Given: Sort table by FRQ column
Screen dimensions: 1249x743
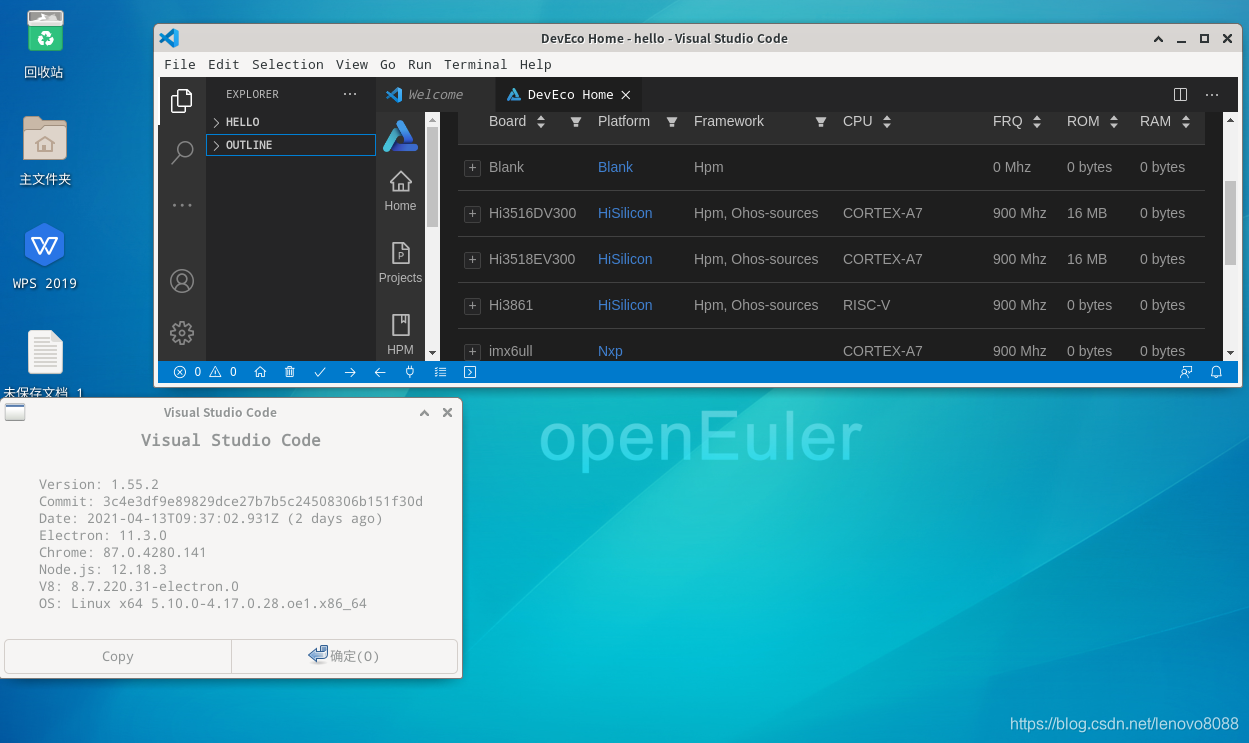Looking at the screenshot, I should (1037, 122).
